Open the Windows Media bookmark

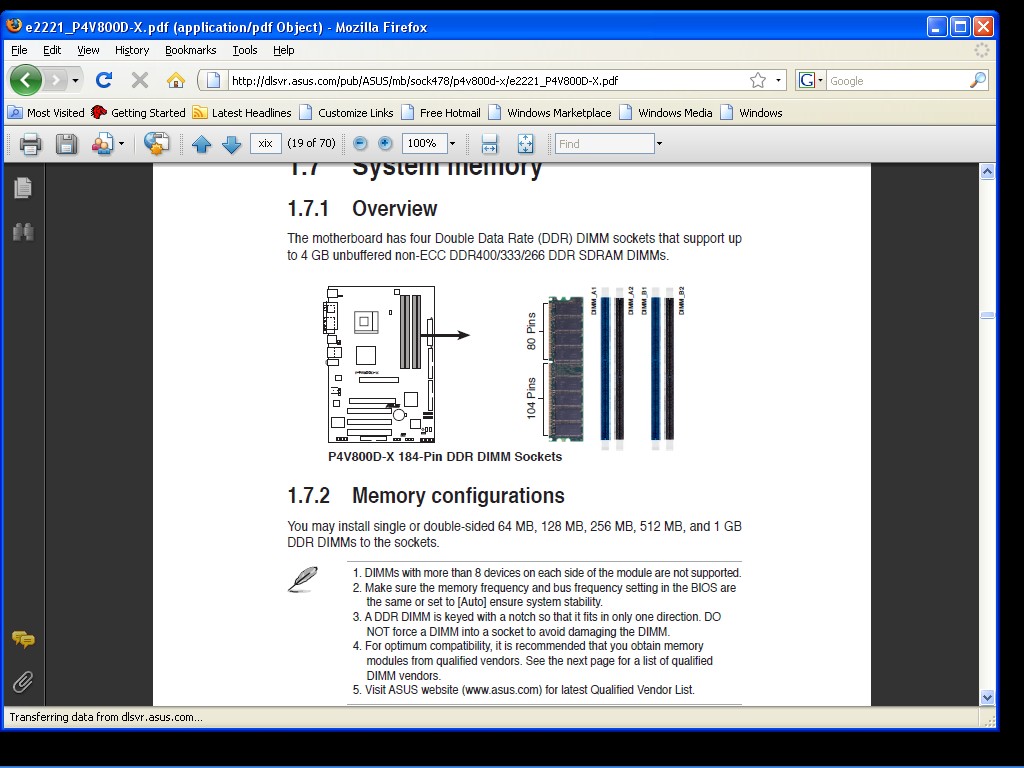665,113
